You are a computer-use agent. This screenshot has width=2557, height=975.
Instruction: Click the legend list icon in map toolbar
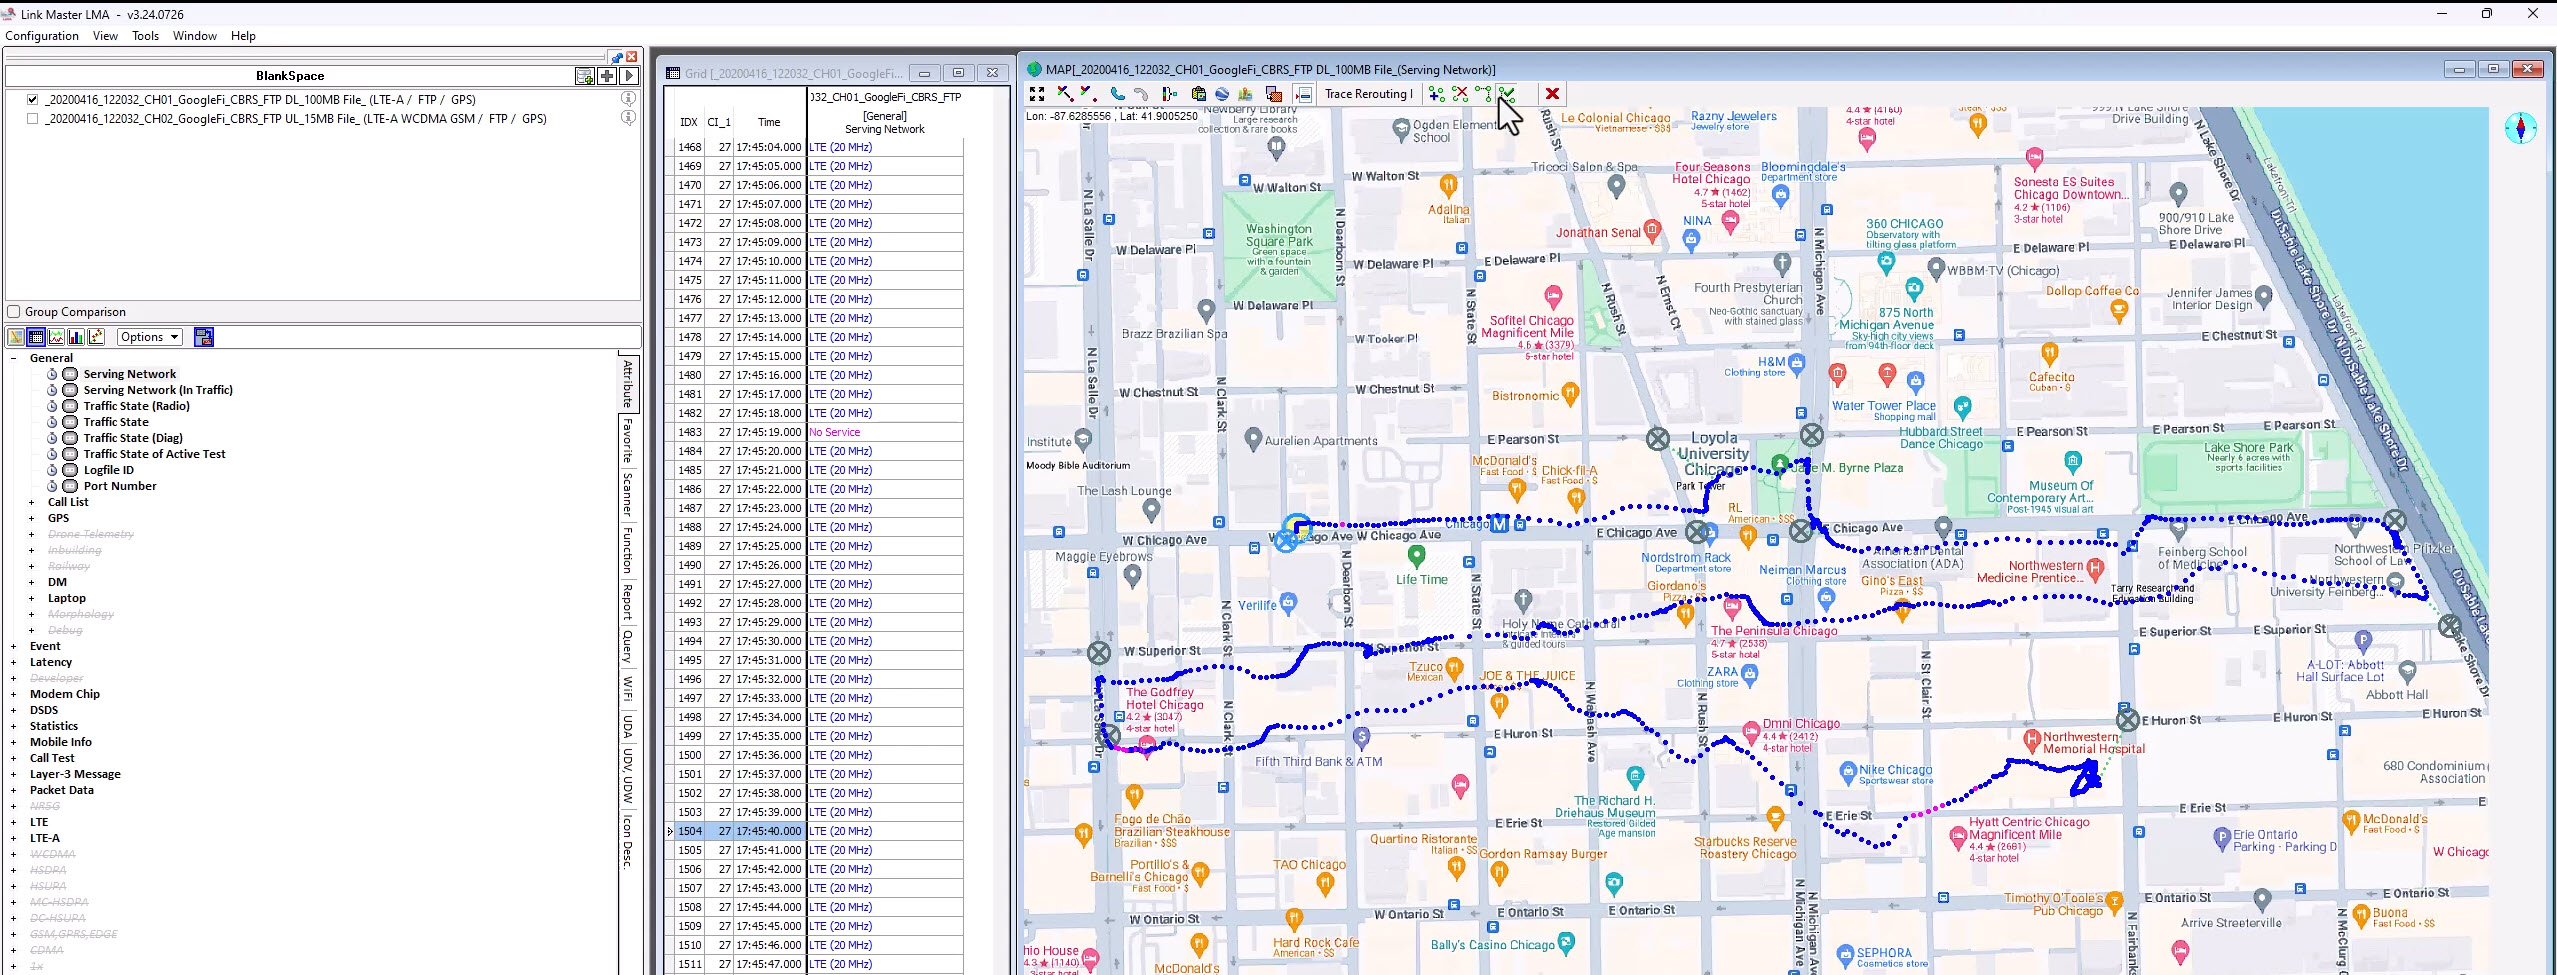click(x=1303, y=94)
